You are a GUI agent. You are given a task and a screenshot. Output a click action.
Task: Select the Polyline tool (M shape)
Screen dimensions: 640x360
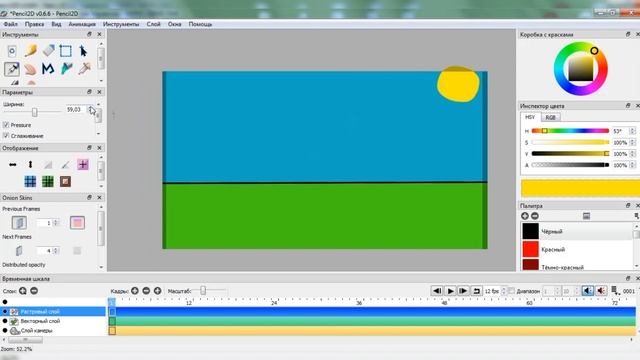pos(48,69)
